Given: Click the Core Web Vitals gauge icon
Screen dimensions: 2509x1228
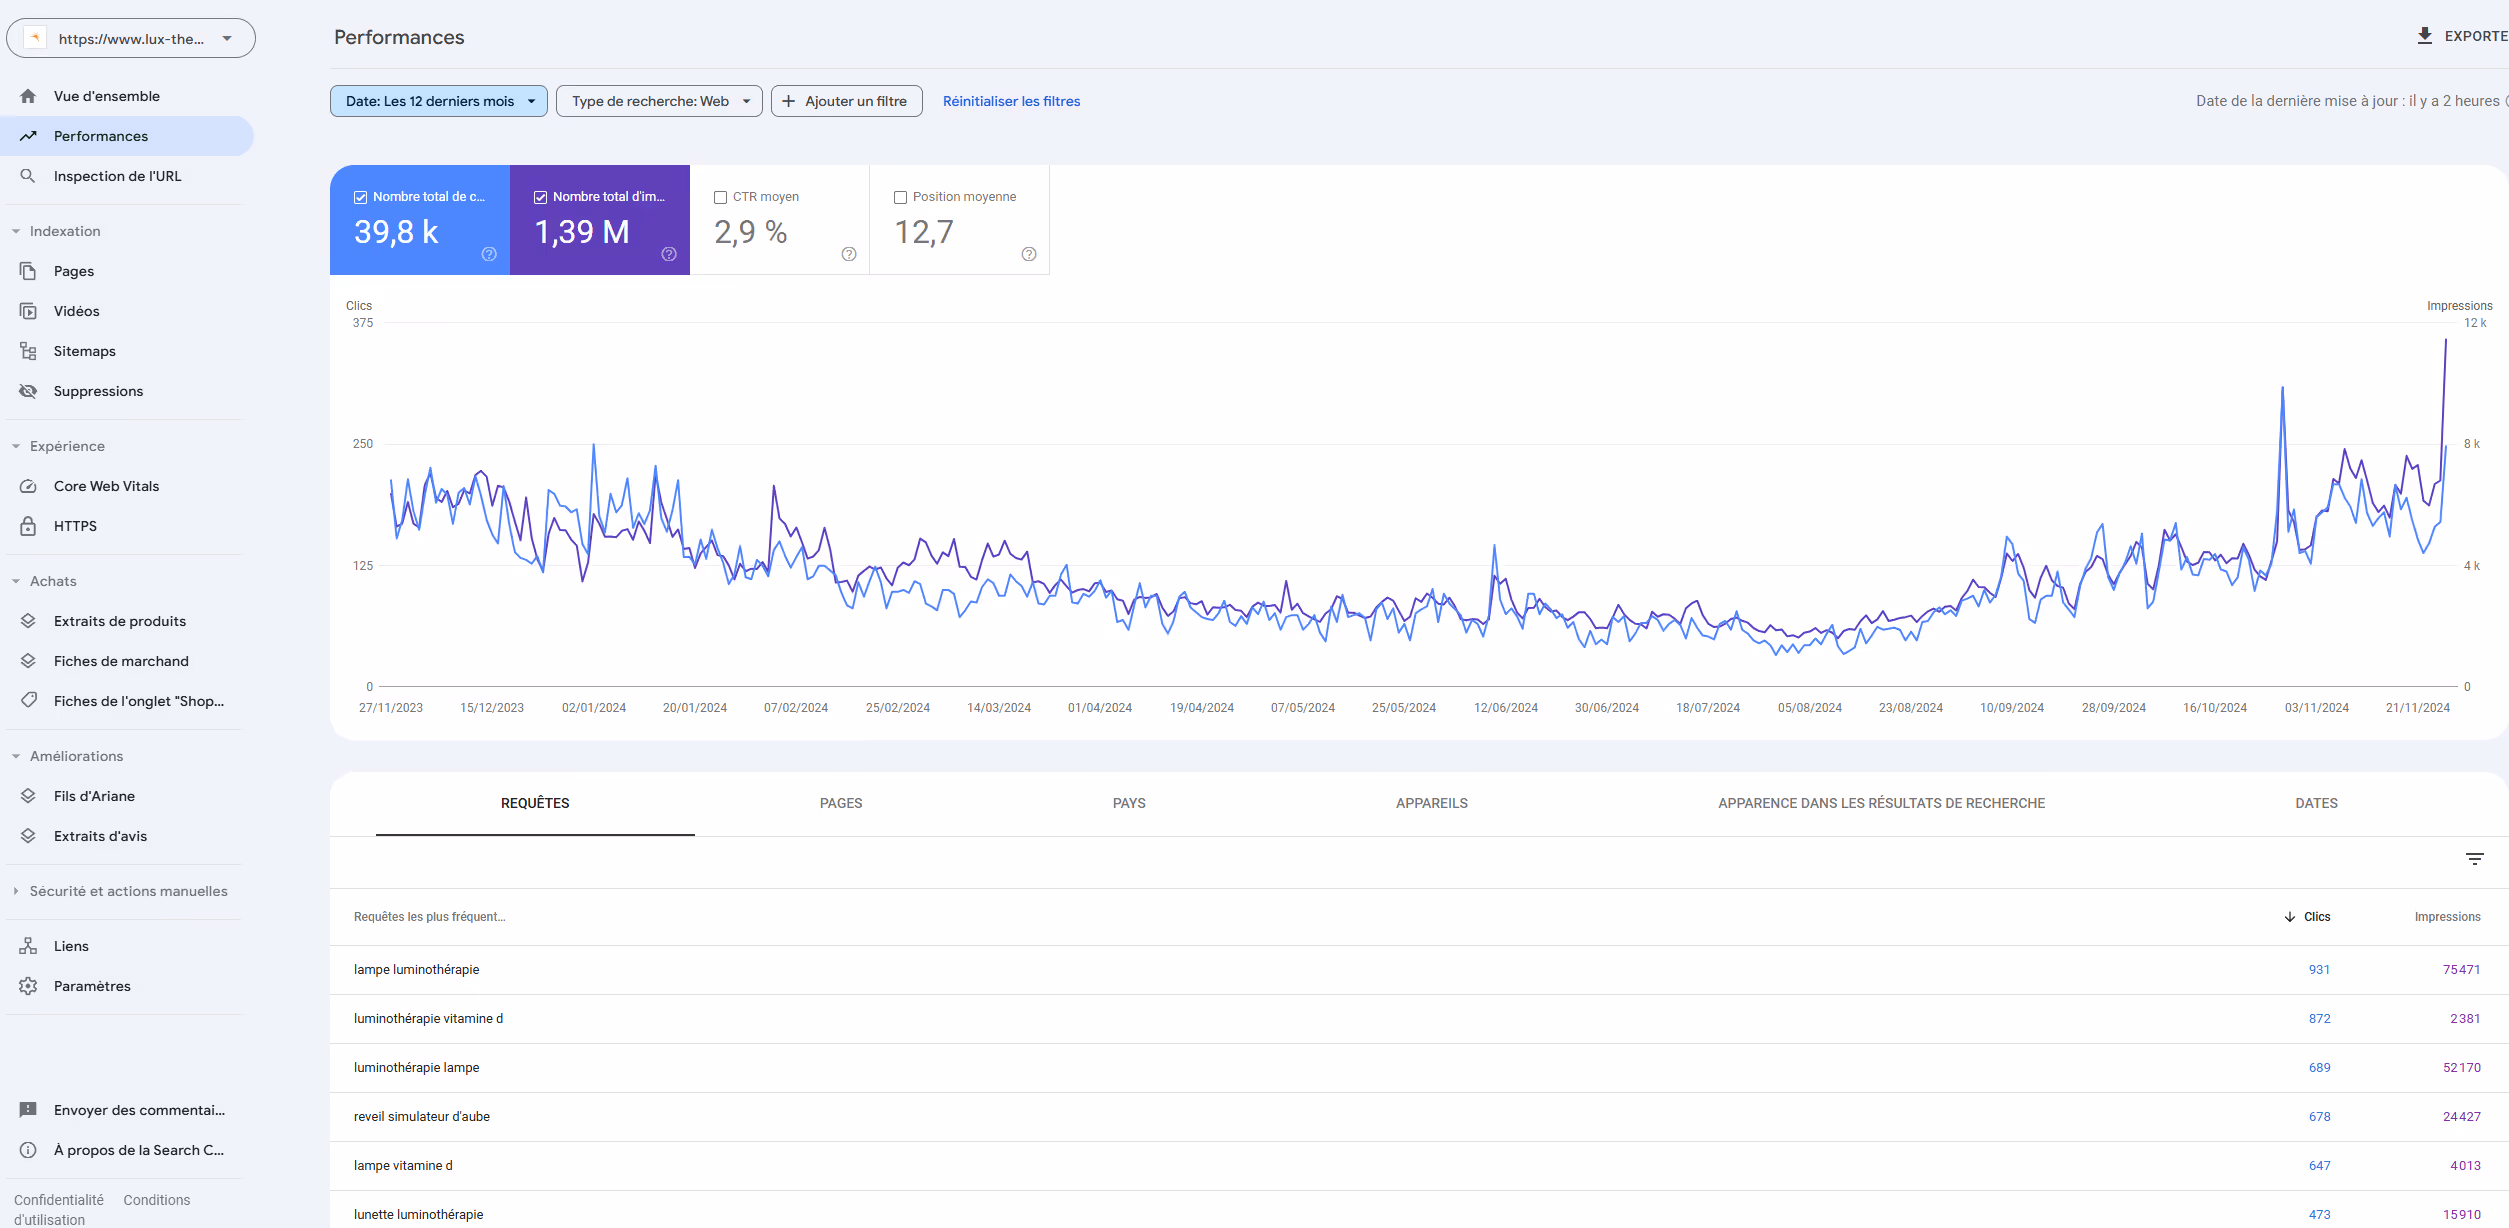Looking at the screenshot, I should [x=28, y=486].
